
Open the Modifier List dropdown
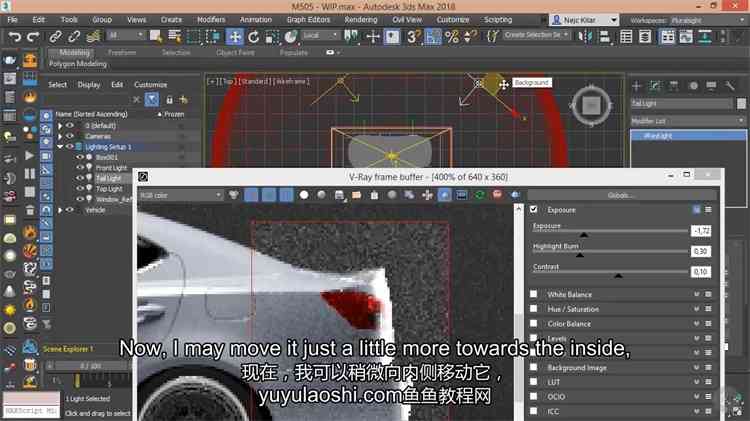[688, 121]
